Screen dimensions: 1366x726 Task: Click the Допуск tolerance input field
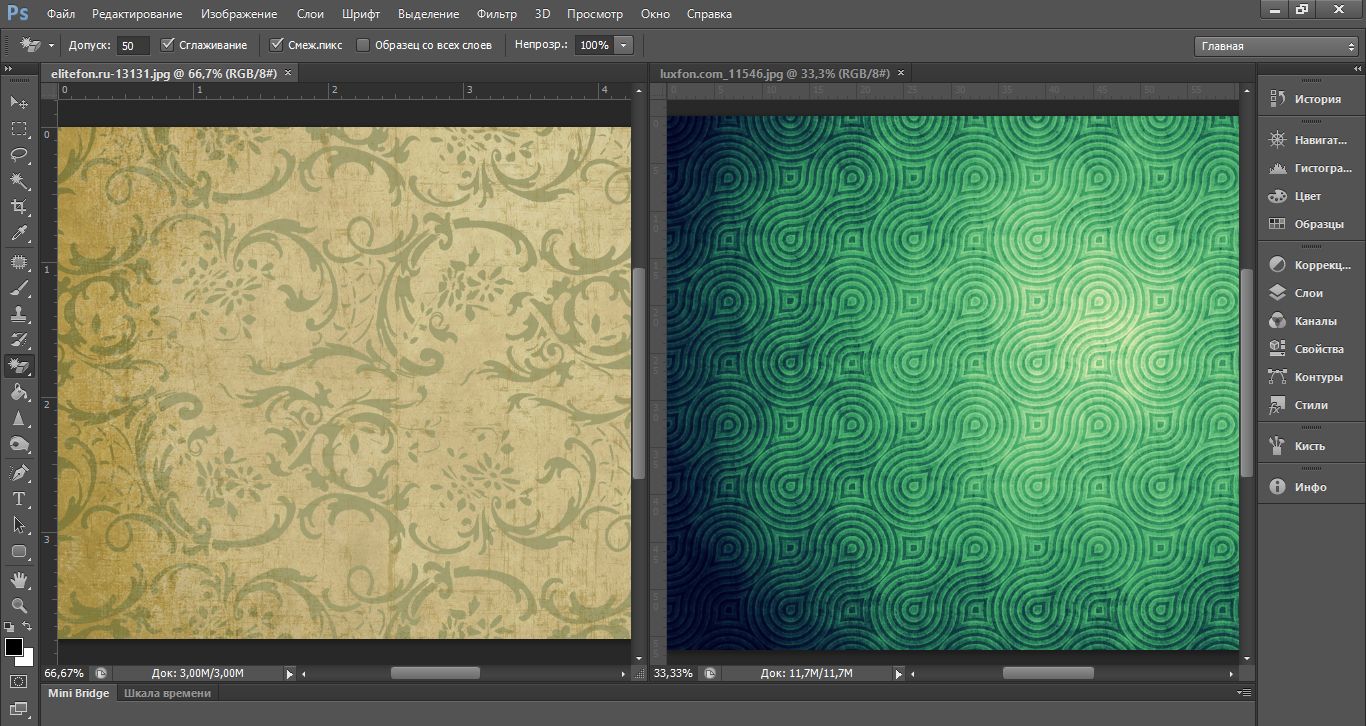pos(132,45)
